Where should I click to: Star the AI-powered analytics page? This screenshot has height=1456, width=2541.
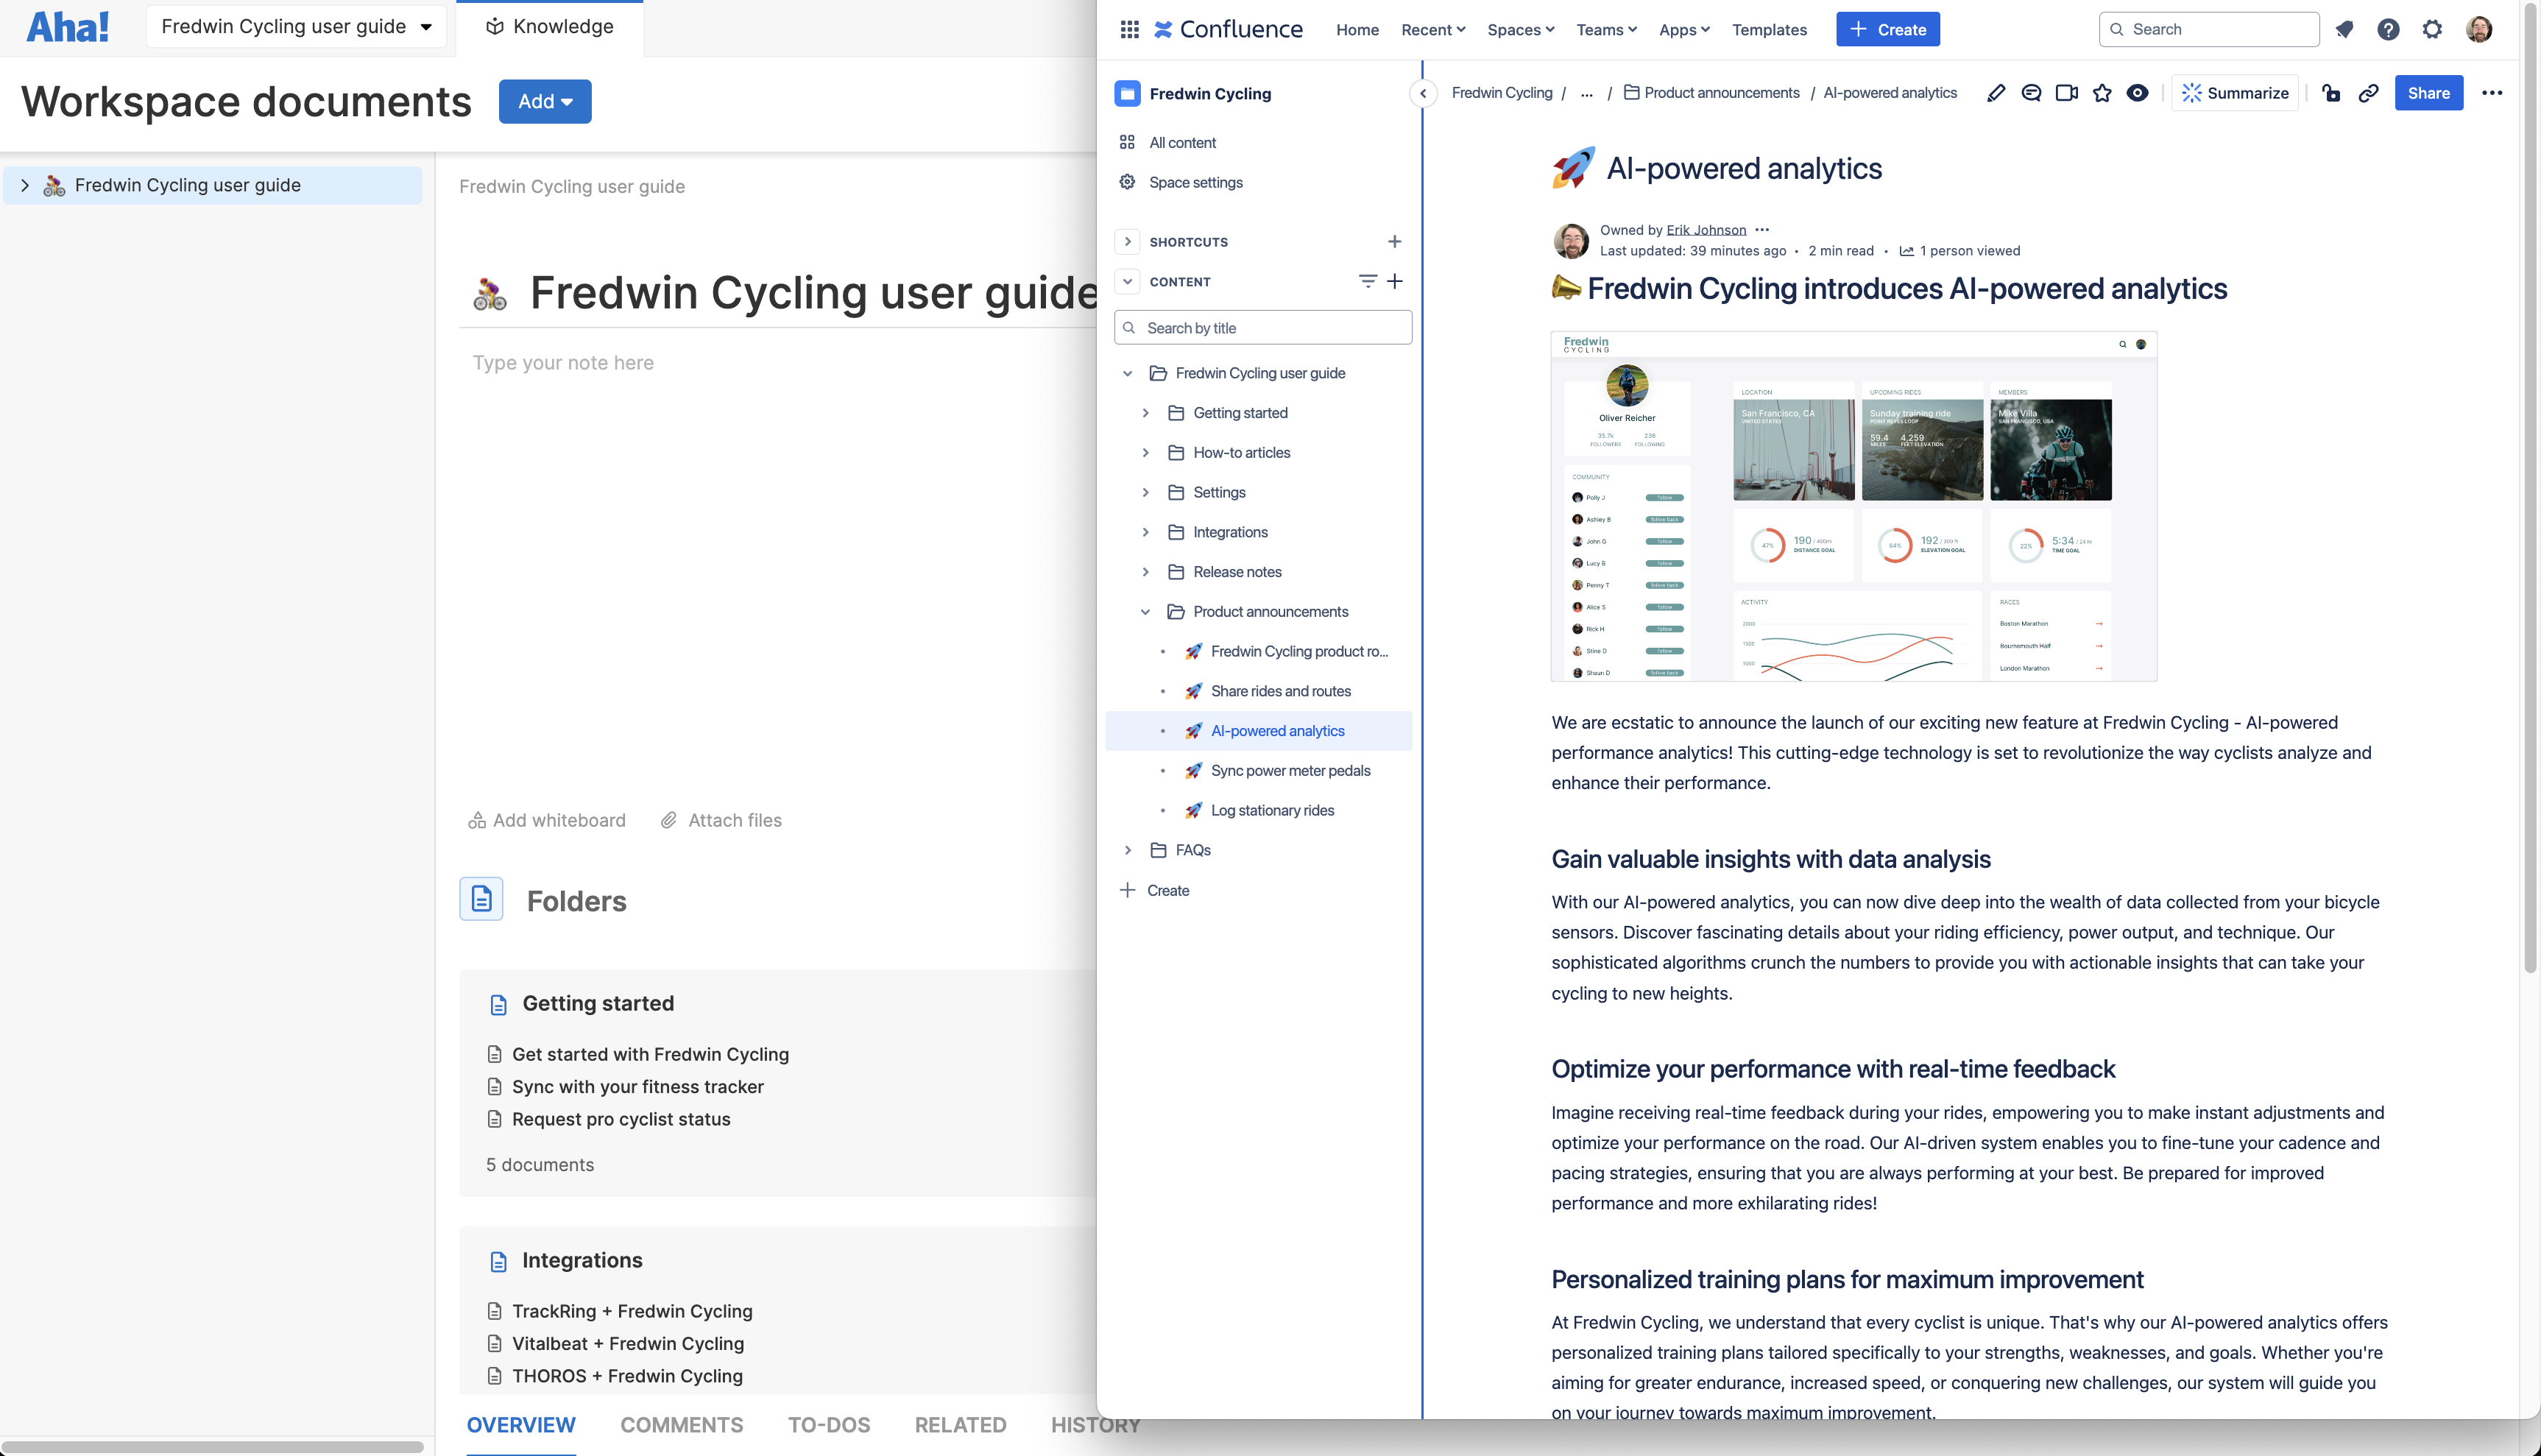[2103, 93]
